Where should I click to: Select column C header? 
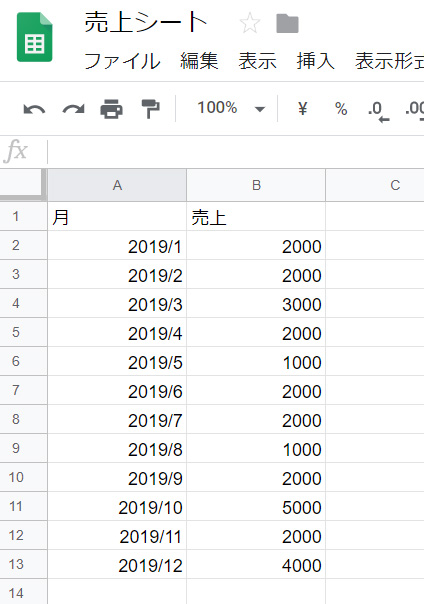[x=375, y=185]
